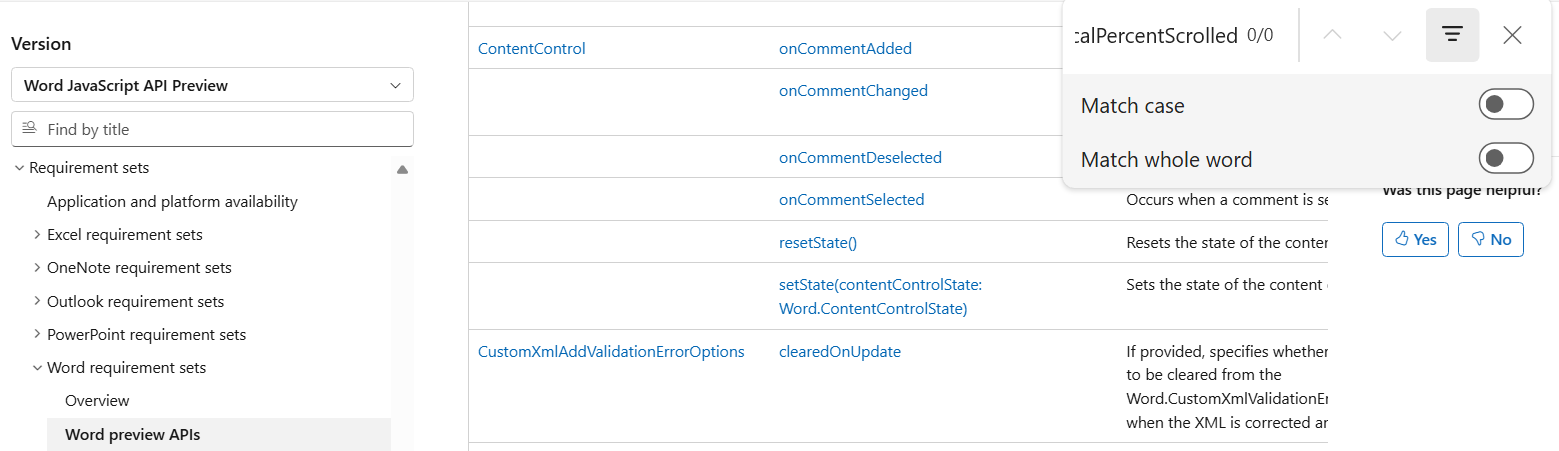Click the find options filter icon
This screenshot has width=1559, height=451.
pyautogui.click(x=1452, y=35)
